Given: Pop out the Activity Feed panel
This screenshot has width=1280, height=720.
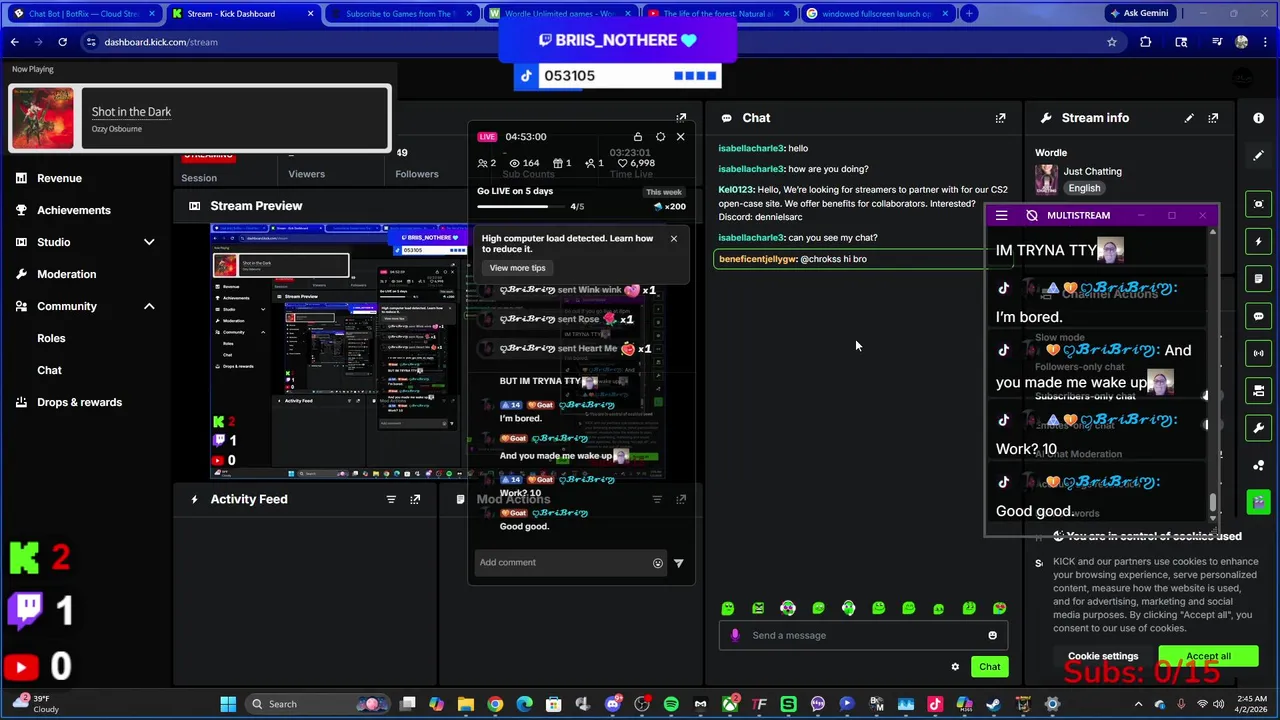Looking at the screenshot, I should pos(415,499).
